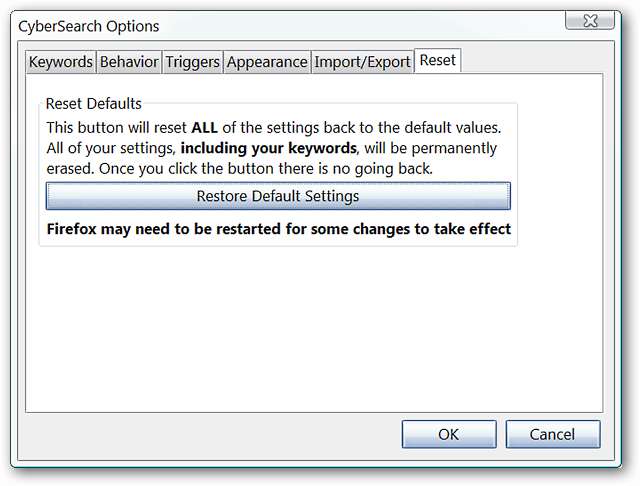The width and height of the screenshot is (640, 486).
Task: Go to the Appearance tab
Action: pyautogui.click(x=267, y=62)
